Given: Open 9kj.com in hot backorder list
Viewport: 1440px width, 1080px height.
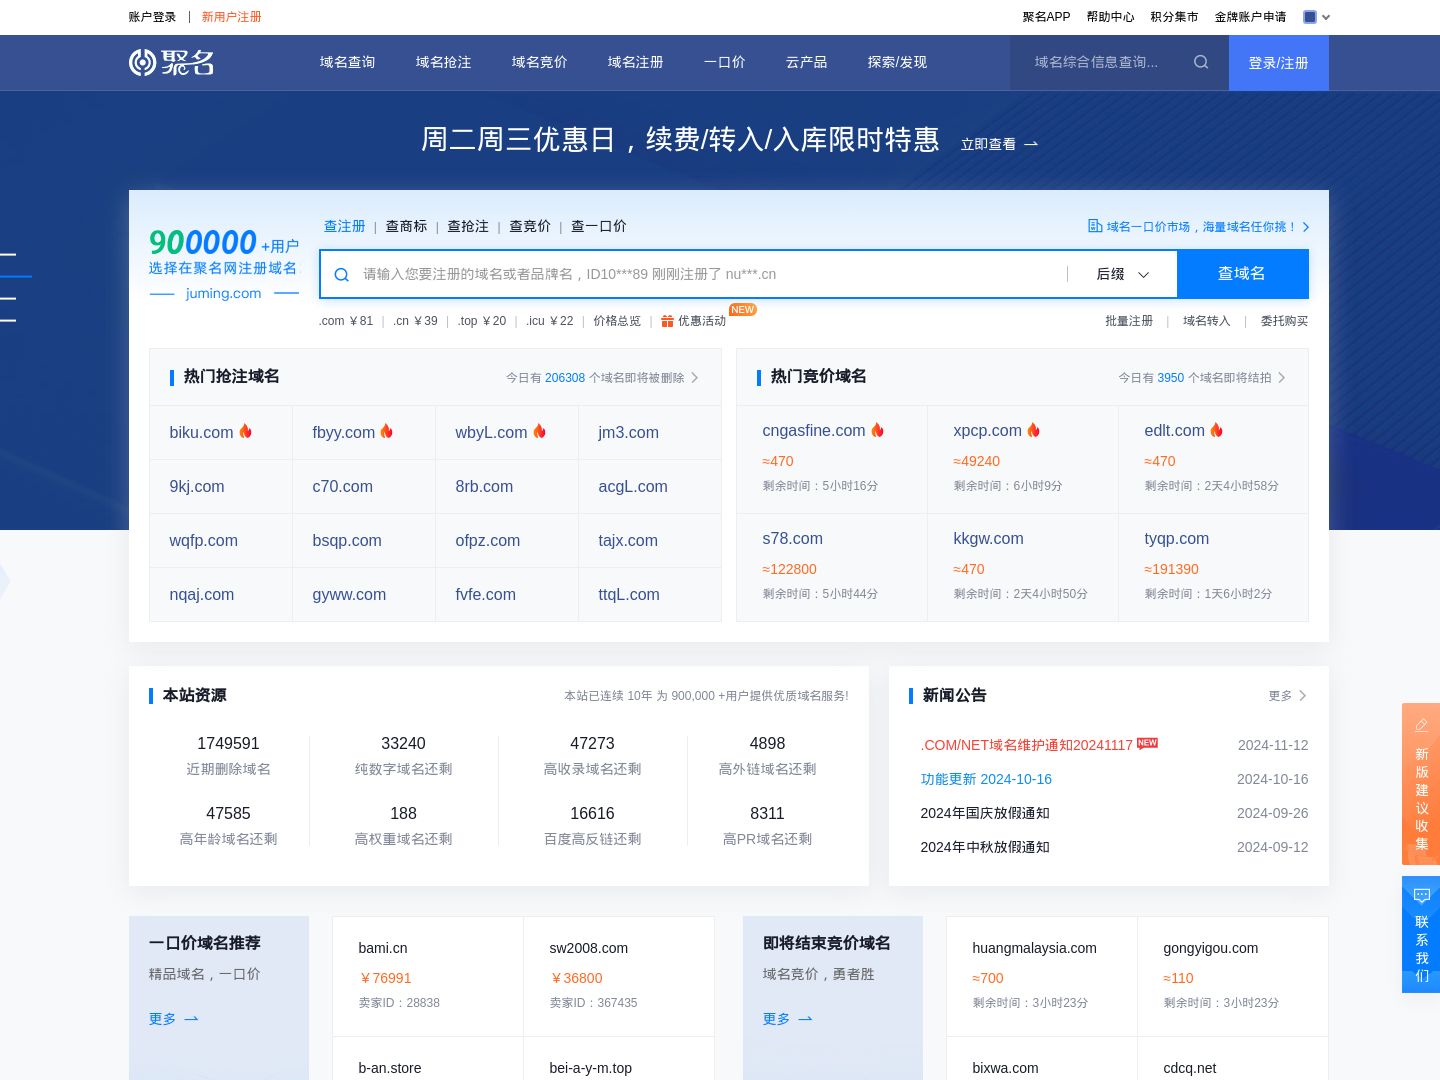Looking at the screenshot, I should tap(197, 486).
